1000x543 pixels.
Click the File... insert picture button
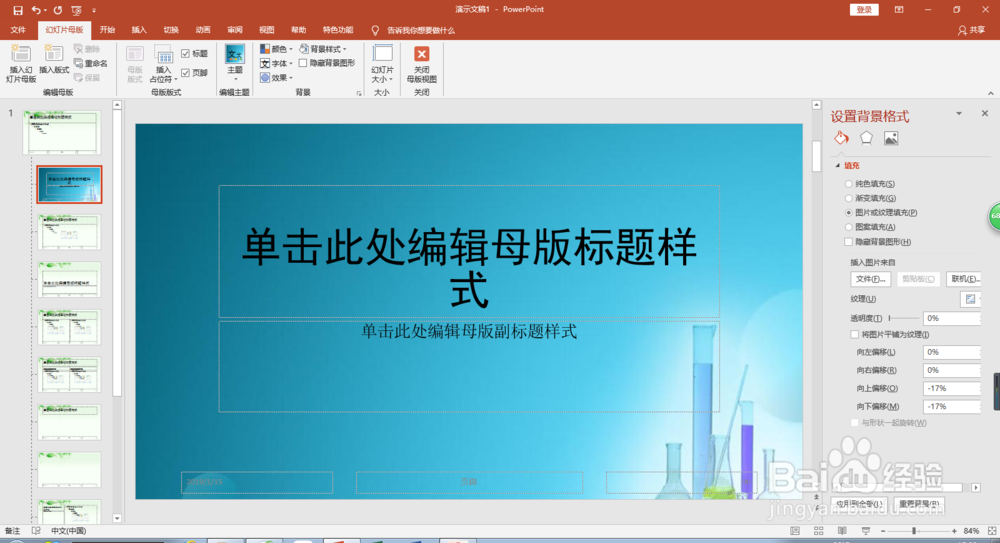(x=871, y=279)
